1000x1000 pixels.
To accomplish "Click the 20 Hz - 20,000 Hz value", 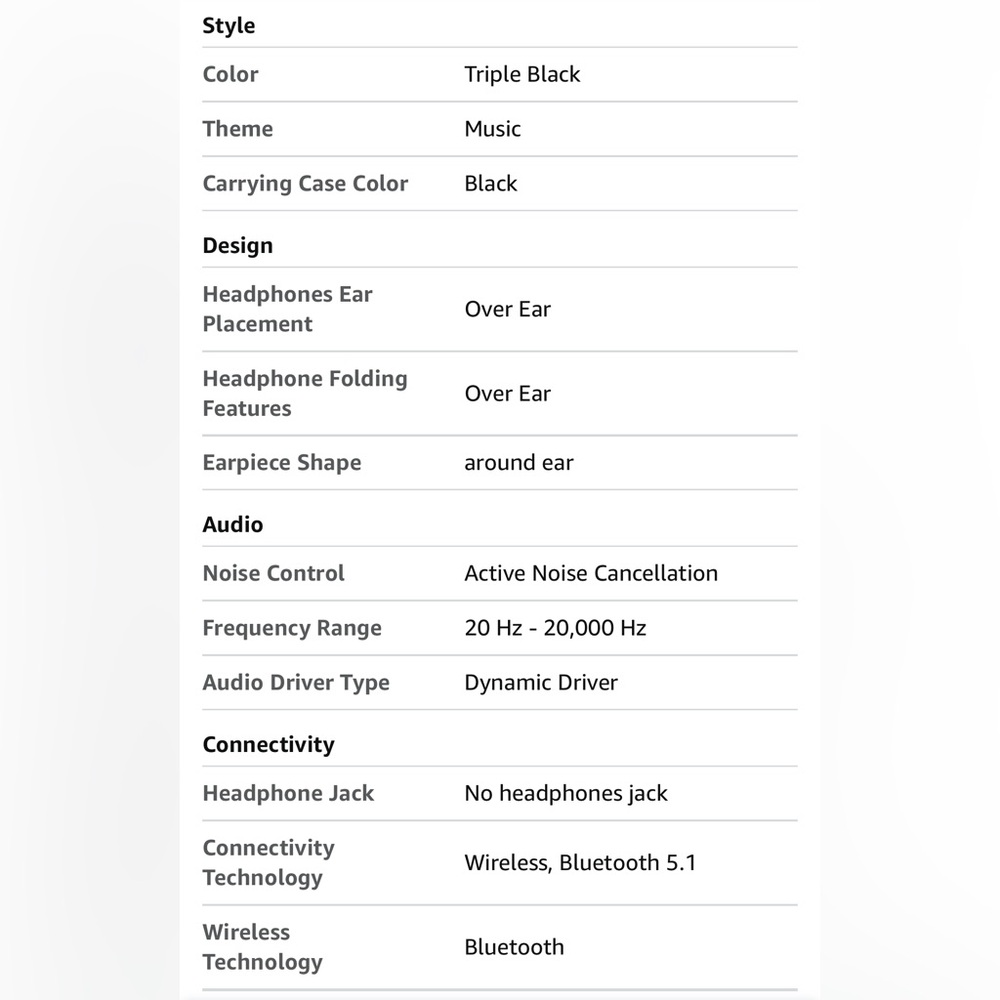I will tap(555, 628).
